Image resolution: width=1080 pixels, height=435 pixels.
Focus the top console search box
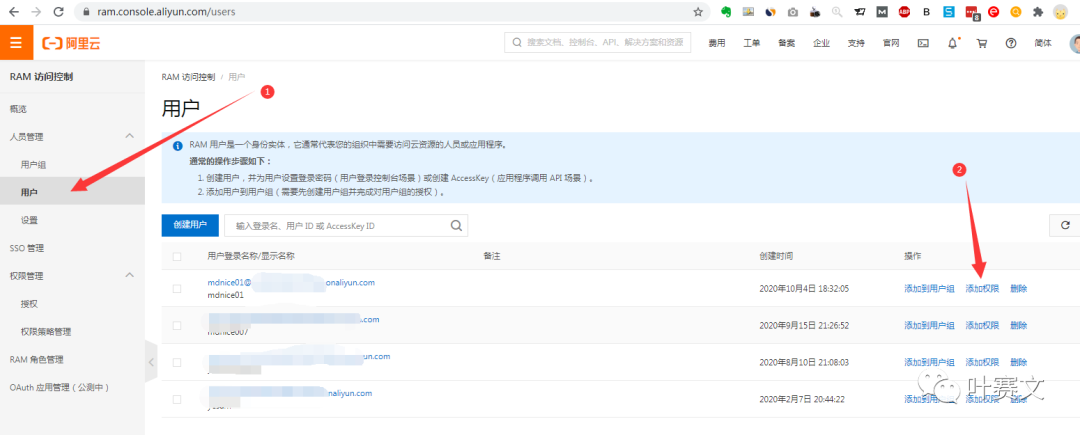point(597,43)
